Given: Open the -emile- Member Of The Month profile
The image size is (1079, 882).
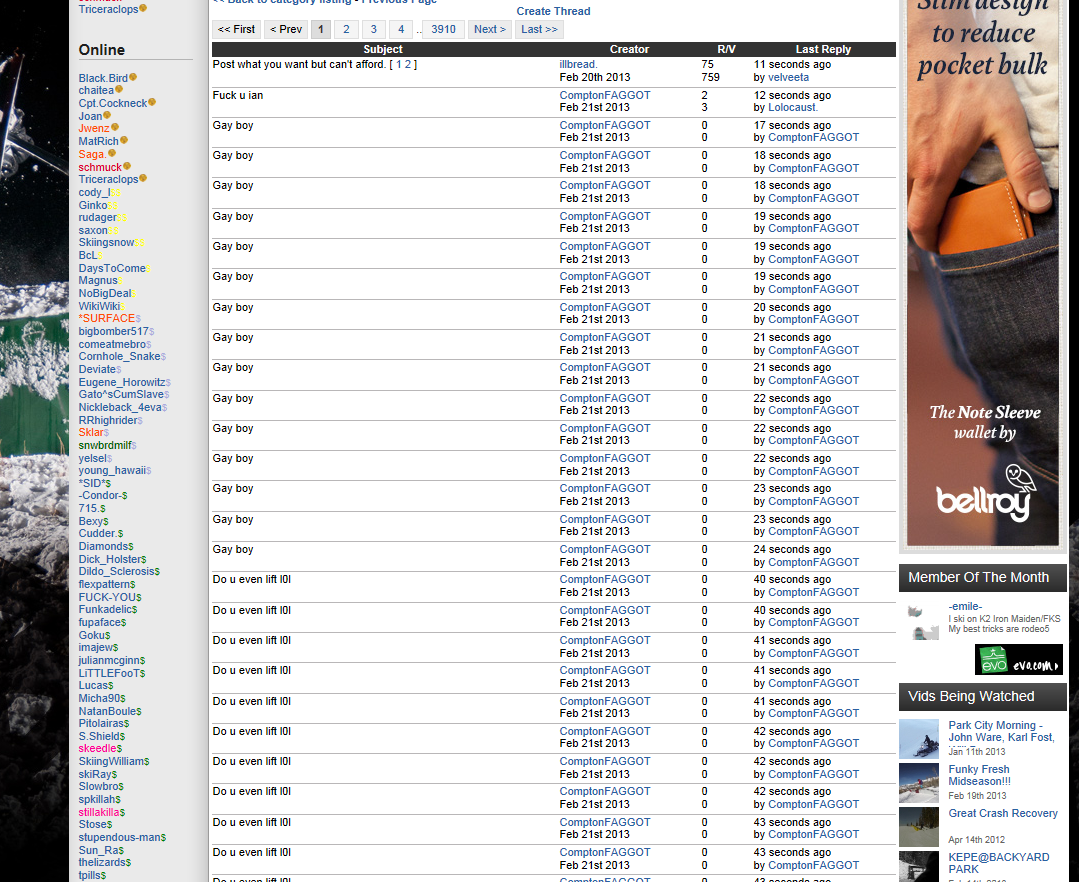Looking at the screenshot, I should pyautogui.click(x=965, y=606).
